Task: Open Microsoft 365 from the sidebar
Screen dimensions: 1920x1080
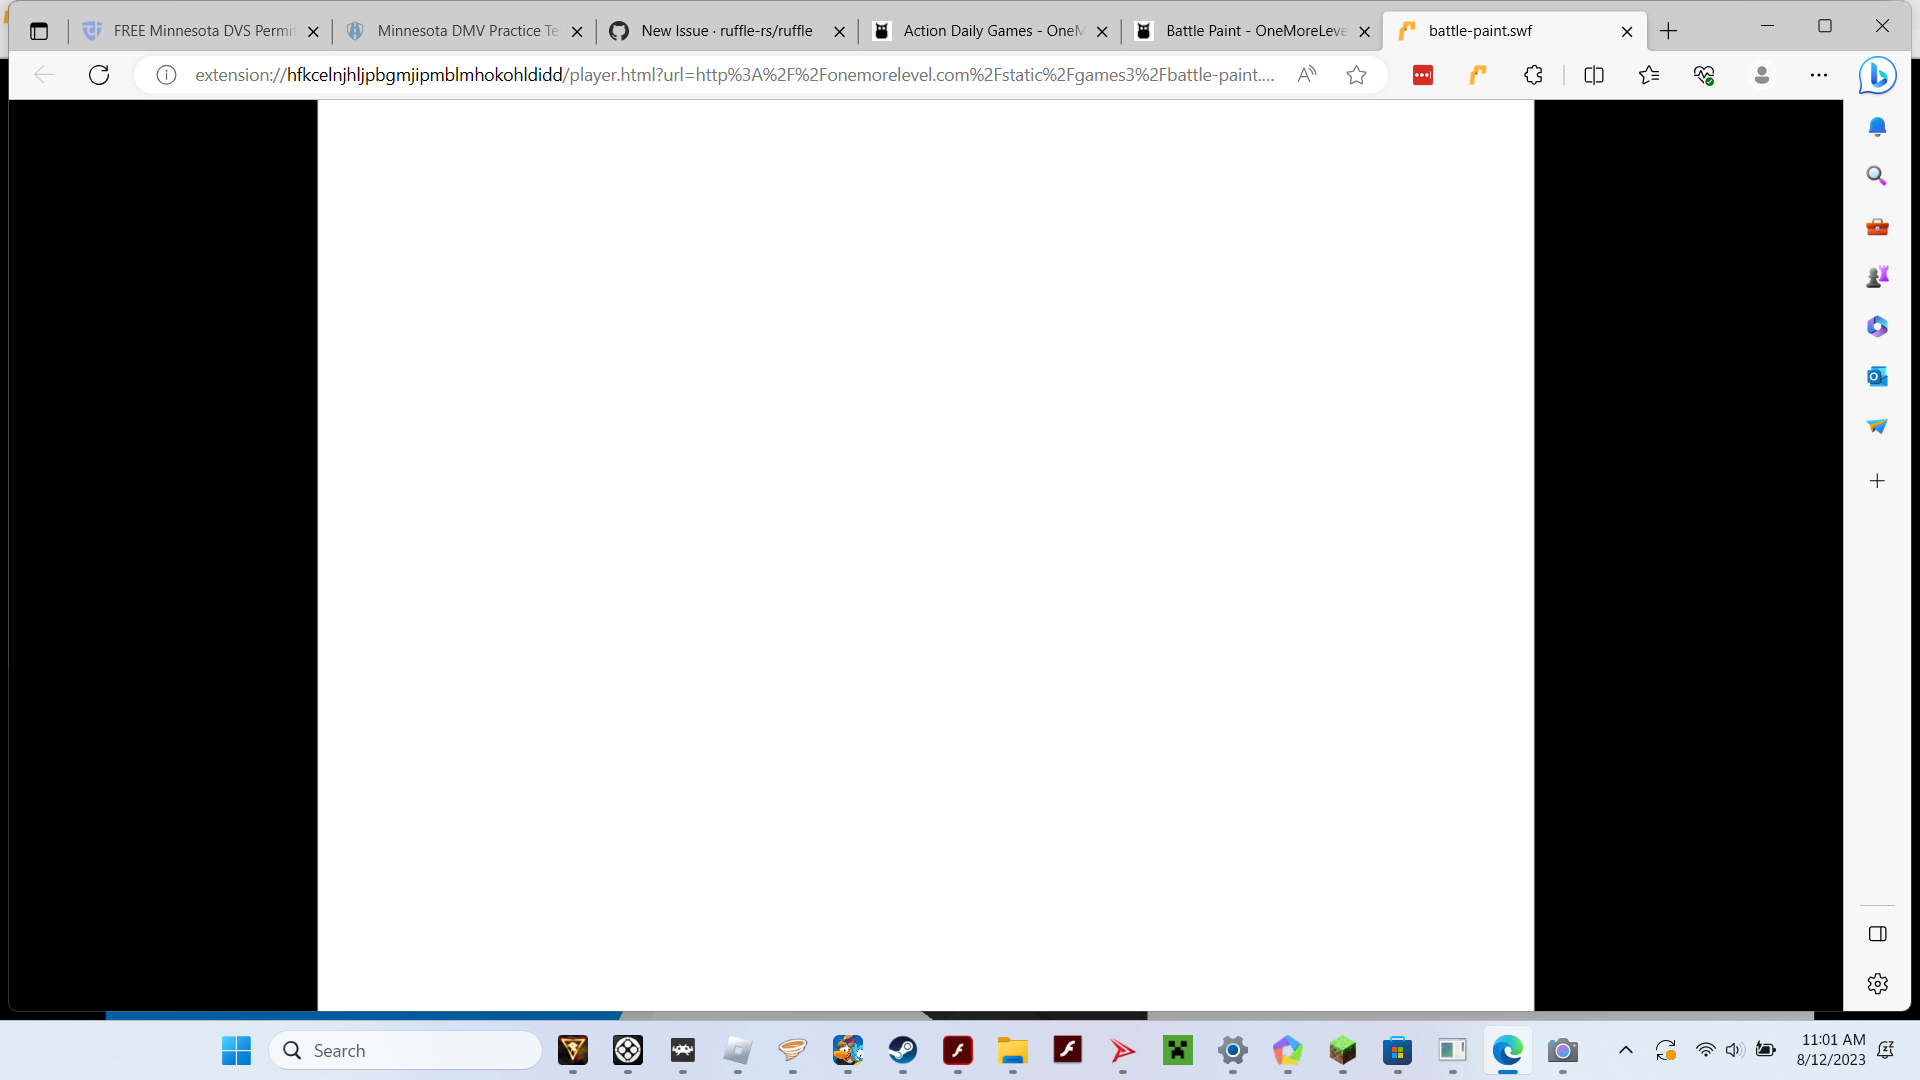Action: (x=1877, y=326)
